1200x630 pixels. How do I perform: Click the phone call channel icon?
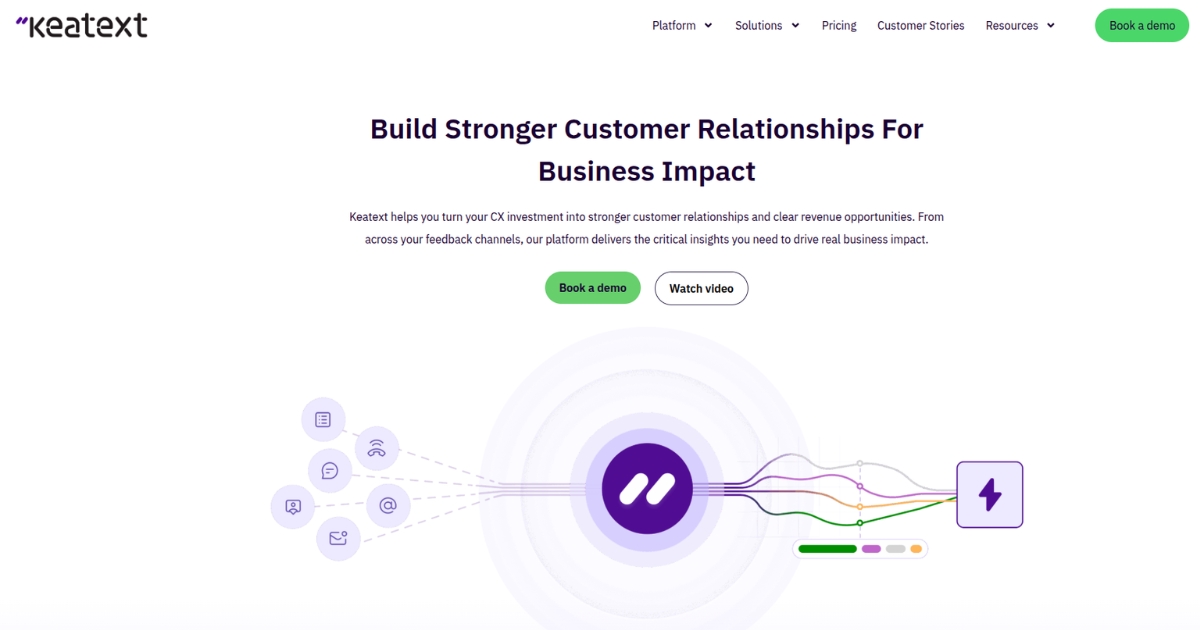[377, 448]
